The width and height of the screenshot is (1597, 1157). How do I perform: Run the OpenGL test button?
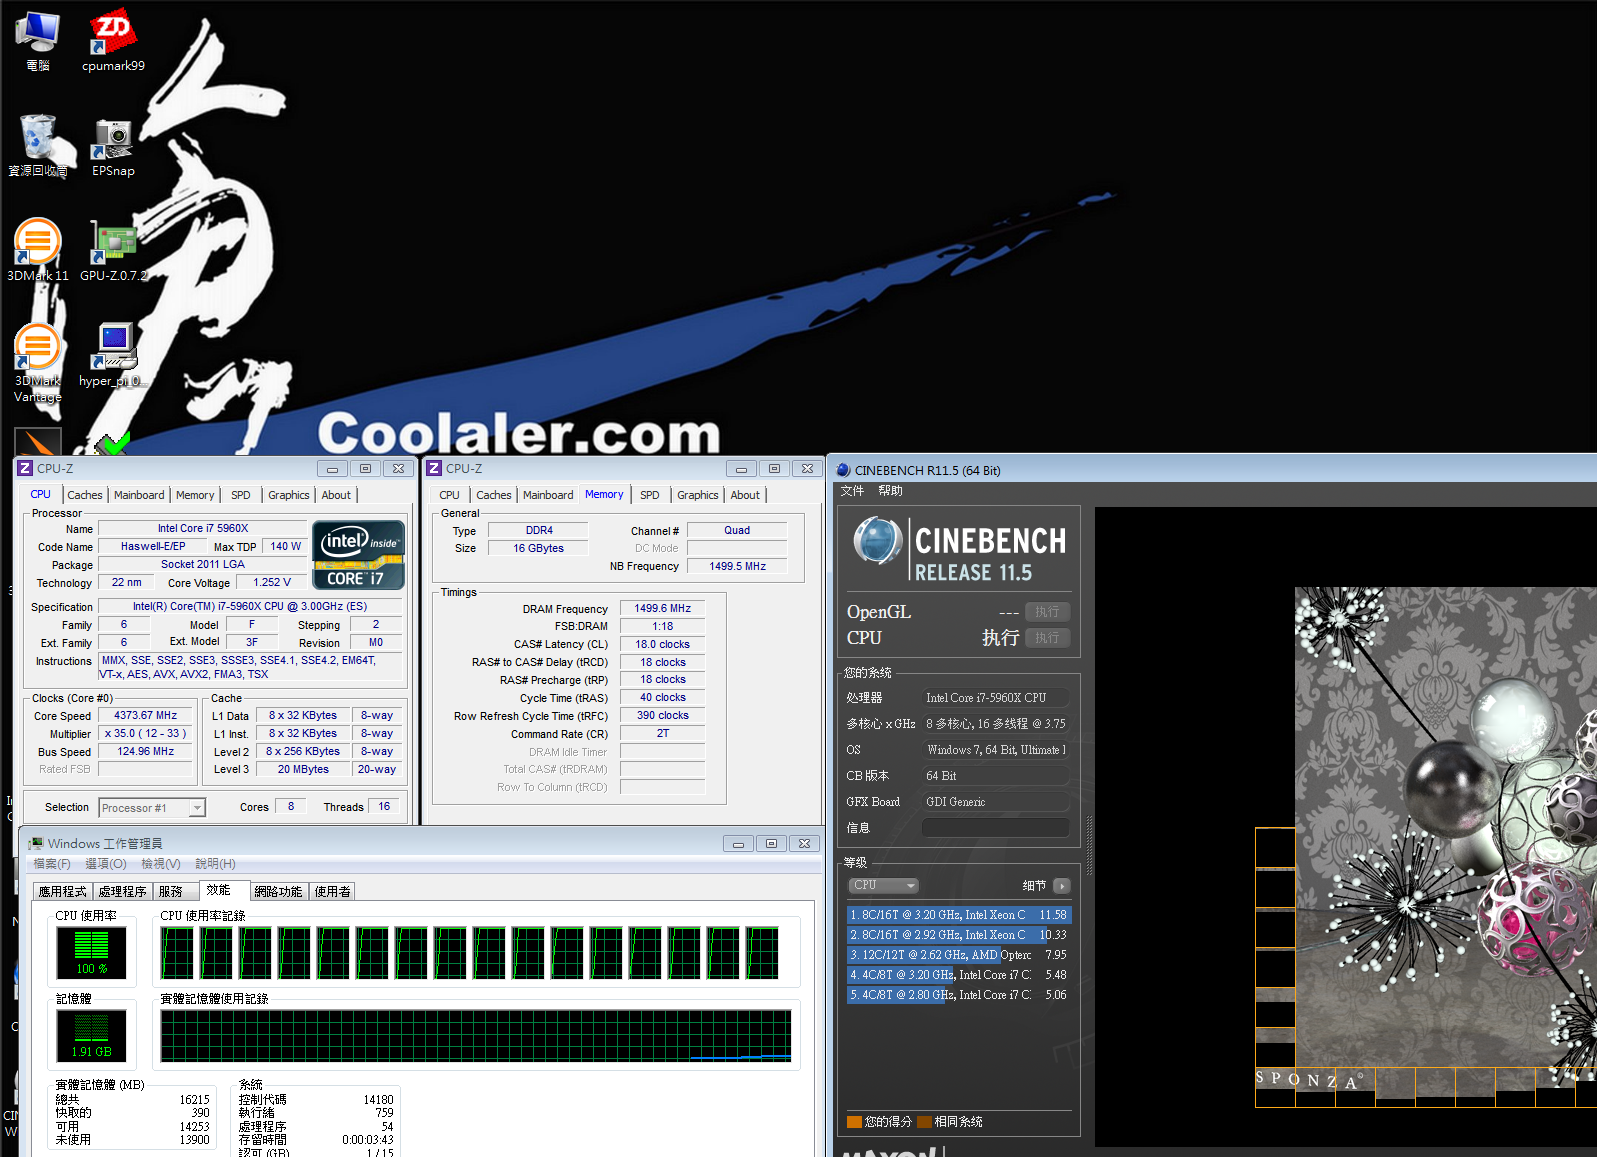tap(1047, 612)
